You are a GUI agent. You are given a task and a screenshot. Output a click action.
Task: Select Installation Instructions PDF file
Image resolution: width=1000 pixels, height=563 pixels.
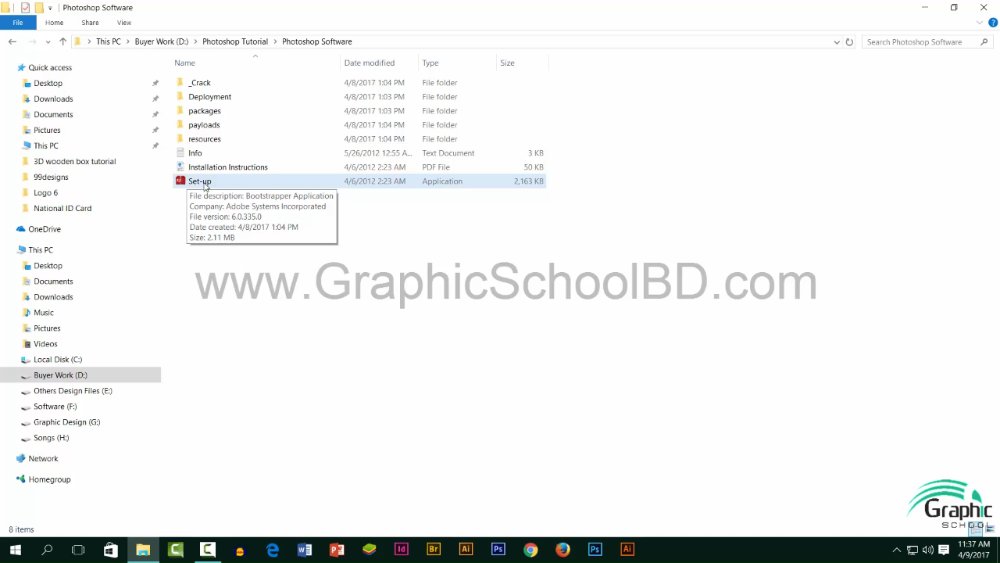click(x=228, y=167)
